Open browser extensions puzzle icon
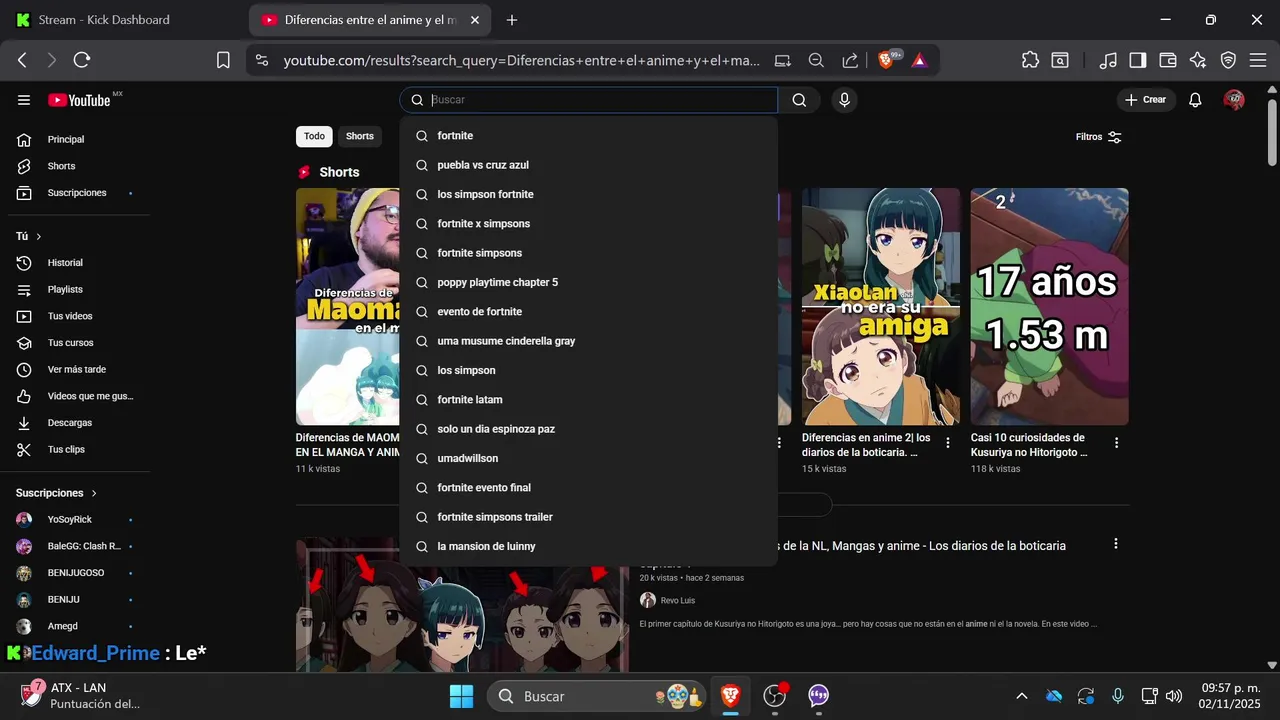Screen dimensions: 1280x720 tap(1030, 60)
